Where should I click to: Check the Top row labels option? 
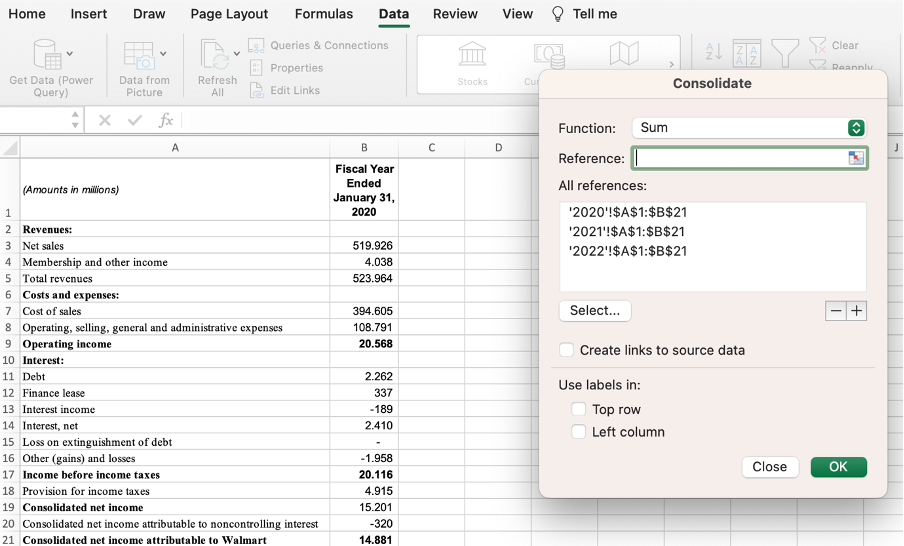coord(579,409)
